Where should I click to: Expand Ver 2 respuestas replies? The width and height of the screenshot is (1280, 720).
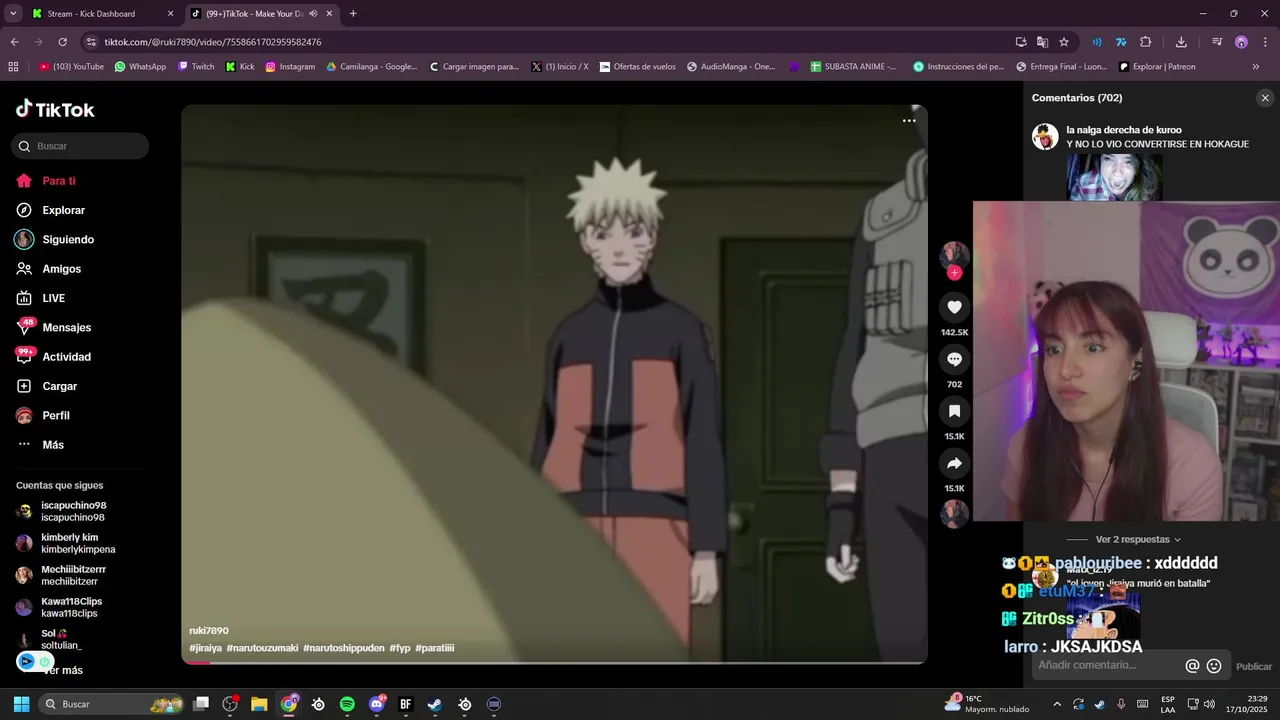point(1138,540)
